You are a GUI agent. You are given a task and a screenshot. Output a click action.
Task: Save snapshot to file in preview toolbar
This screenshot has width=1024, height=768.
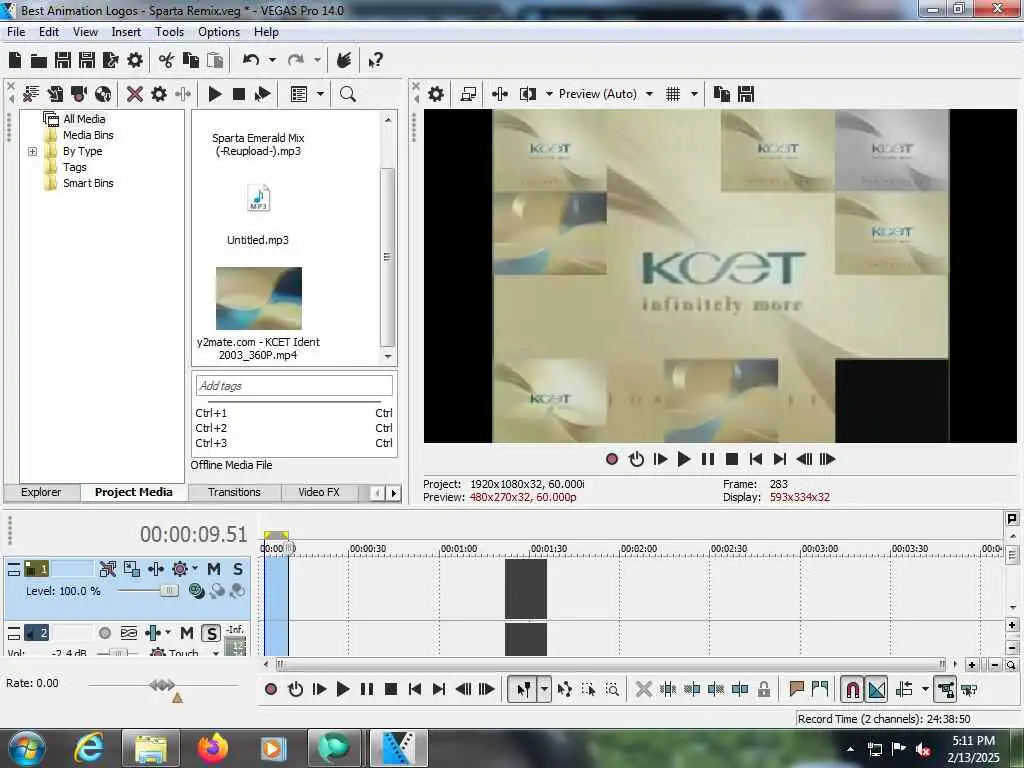[x=746, y=94]
